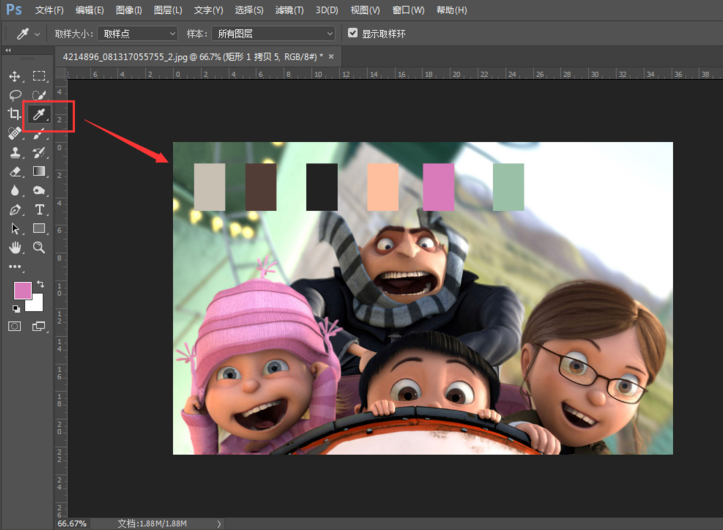The image size is (723, 530).
Task: Swap foreground and background colors
Action: [x=41, y=284]
